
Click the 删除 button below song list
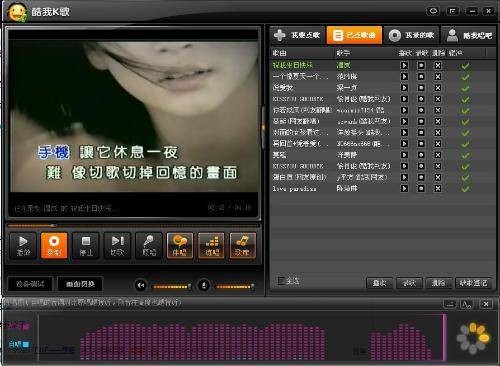pyautogui.click(x=438, y=283)
